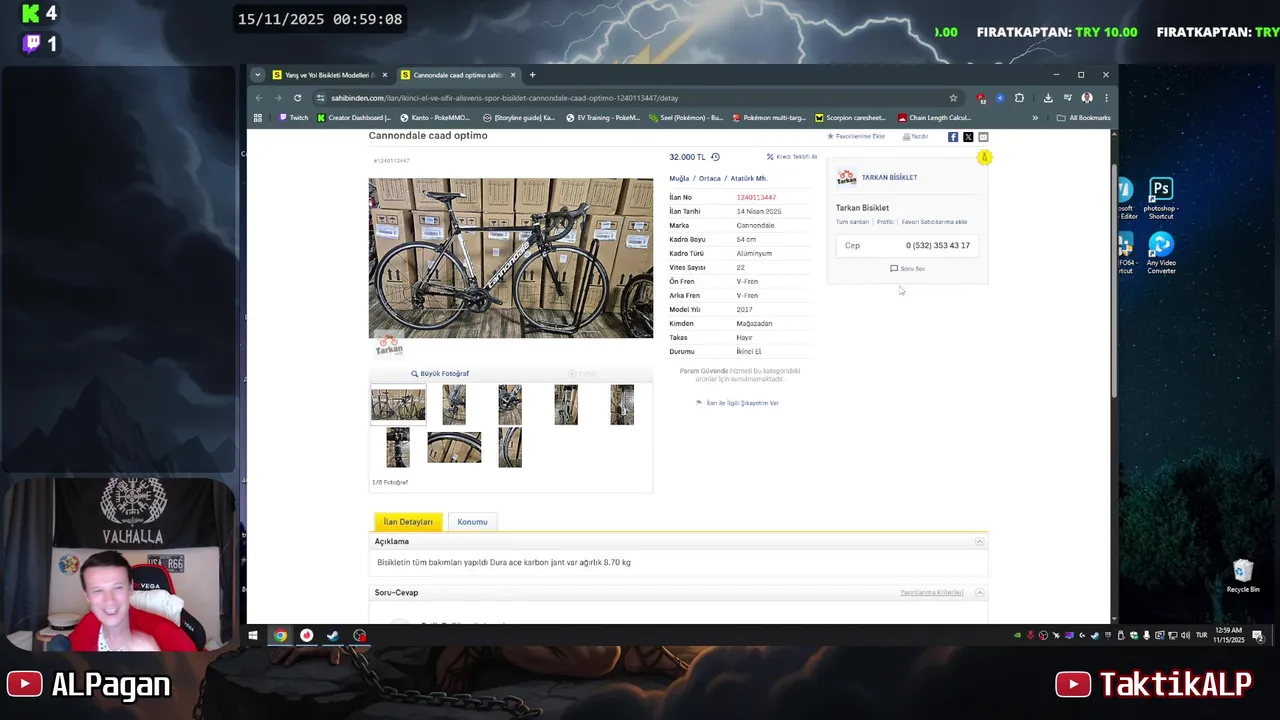Click the Ortaca breadcrumb link
1280x720 pixels.
pos(710,179)
